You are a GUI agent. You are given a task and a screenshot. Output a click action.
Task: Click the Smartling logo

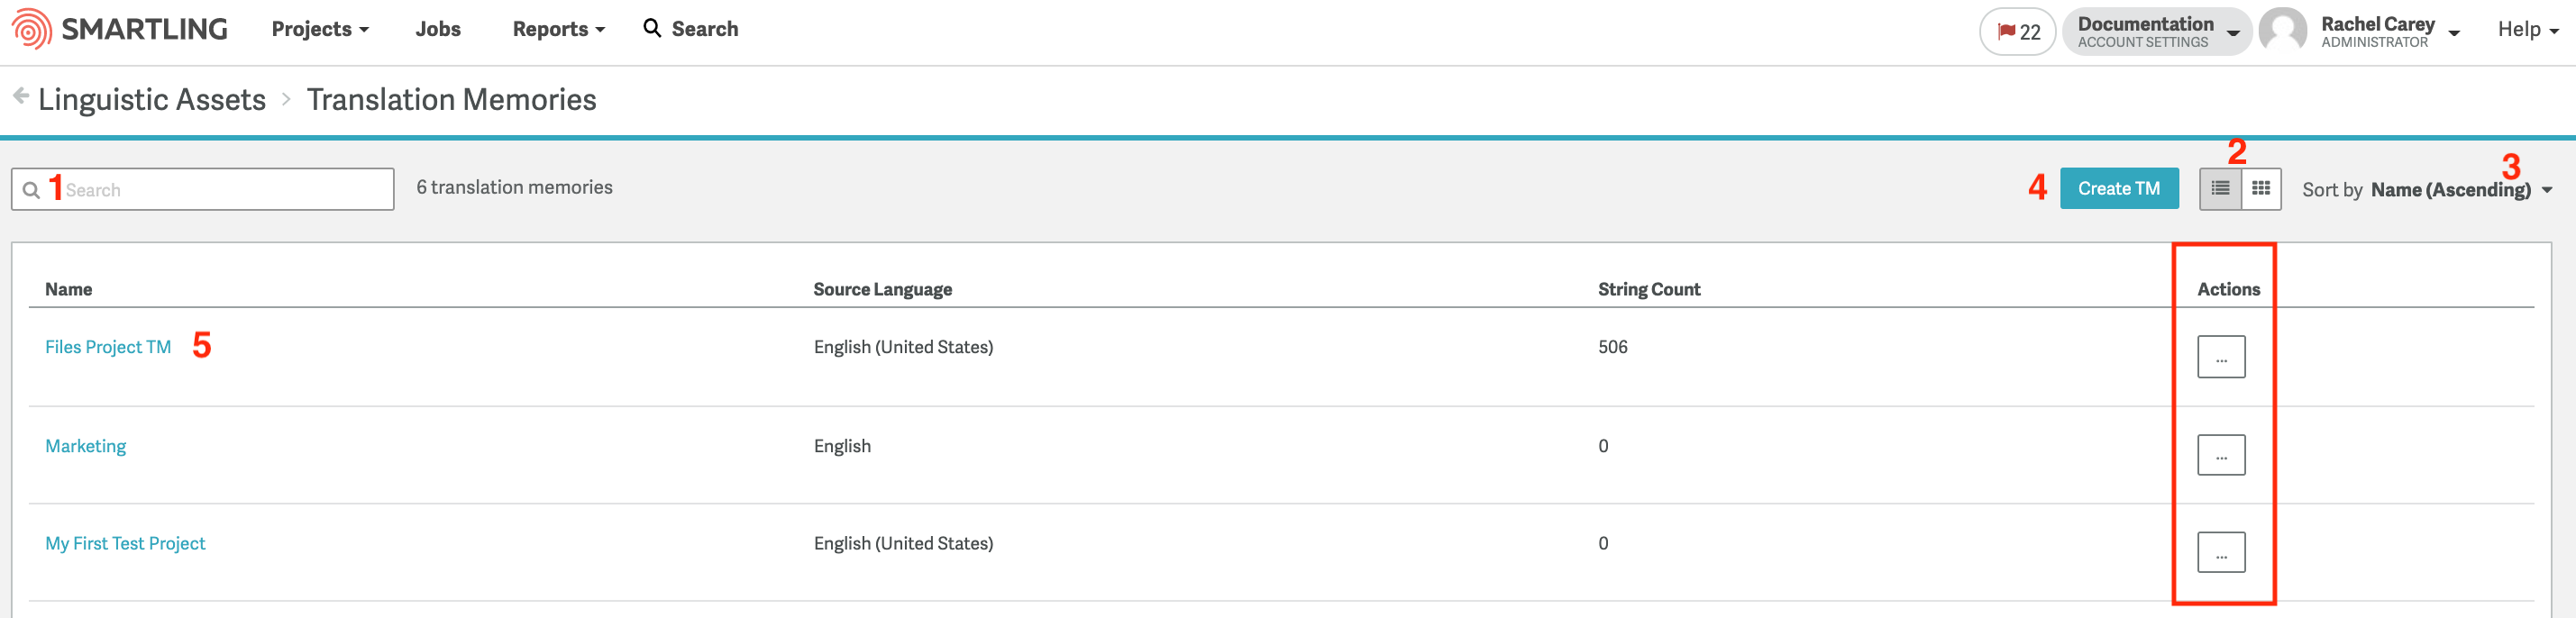click(118, 29)
